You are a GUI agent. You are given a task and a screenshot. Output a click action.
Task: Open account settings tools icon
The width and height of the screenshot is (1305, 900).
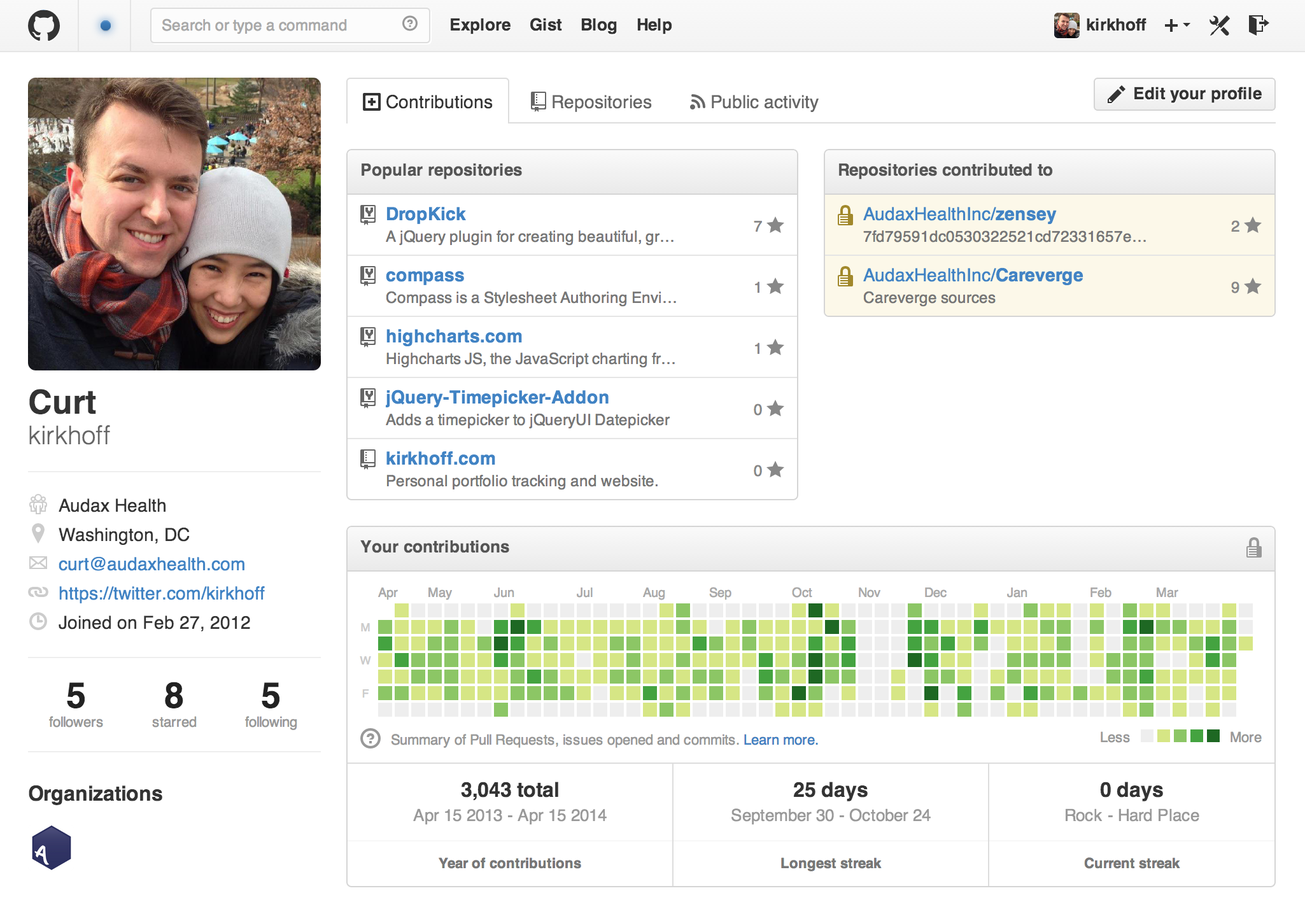1219,25
